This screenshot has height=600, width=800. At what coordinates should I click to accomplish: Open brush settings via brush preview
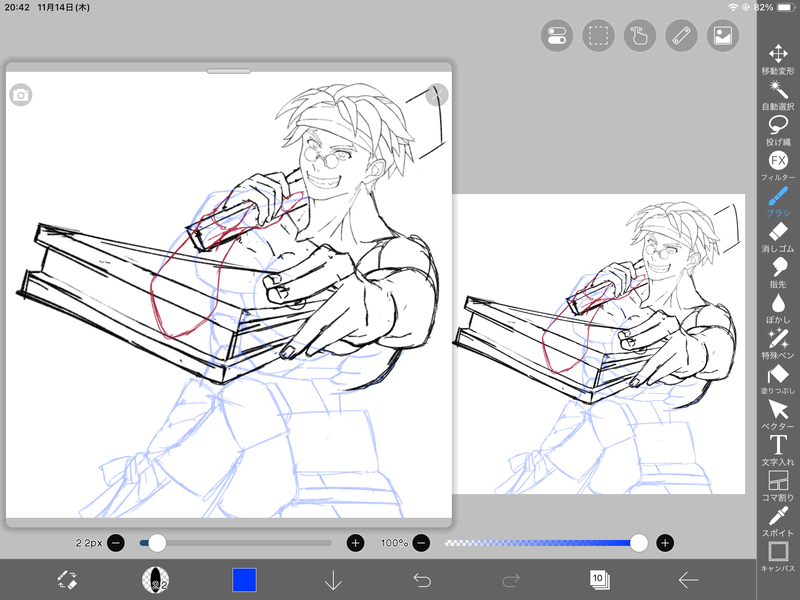coord(155,580)
